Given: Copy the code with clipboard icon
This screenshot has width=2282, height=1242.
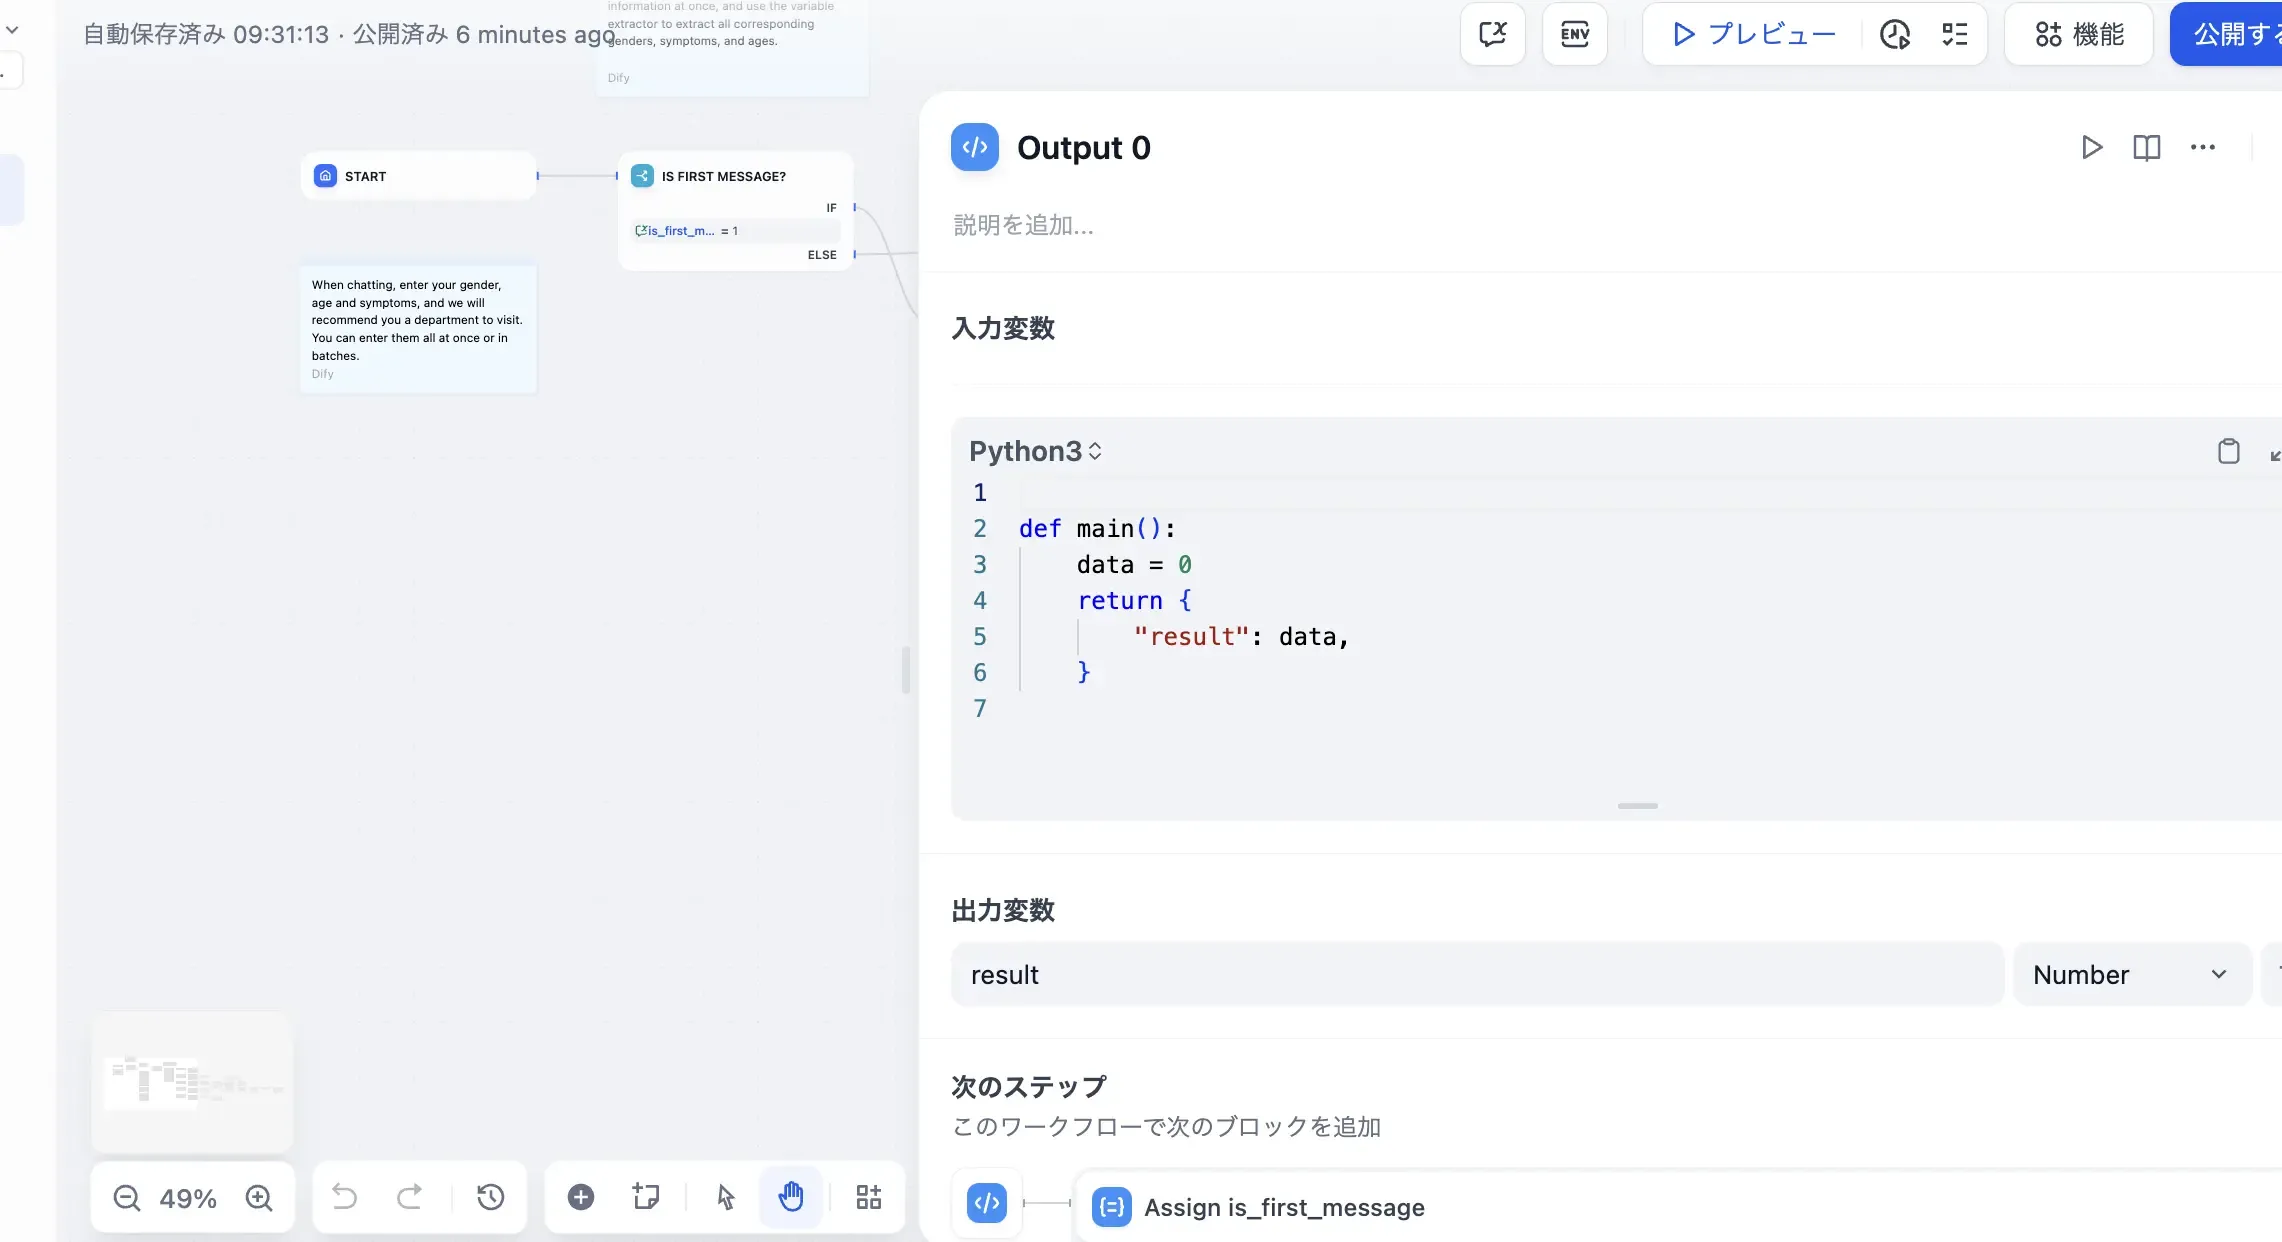Looking at the screenshot, I should (2228, 451).
